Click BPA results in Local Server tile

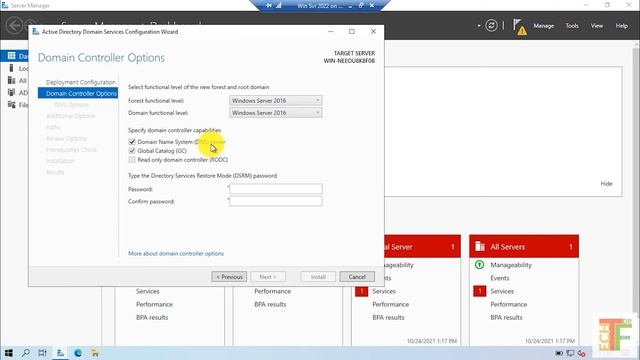[x=388, y=317]
